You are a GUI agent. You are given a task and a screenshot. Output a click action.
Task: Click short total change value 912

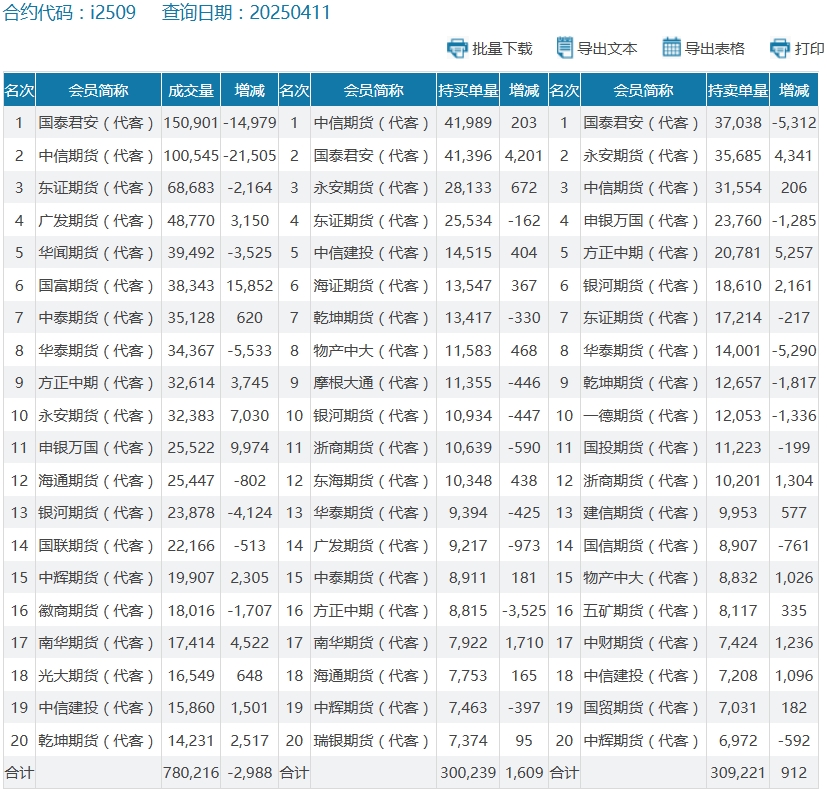794,773
